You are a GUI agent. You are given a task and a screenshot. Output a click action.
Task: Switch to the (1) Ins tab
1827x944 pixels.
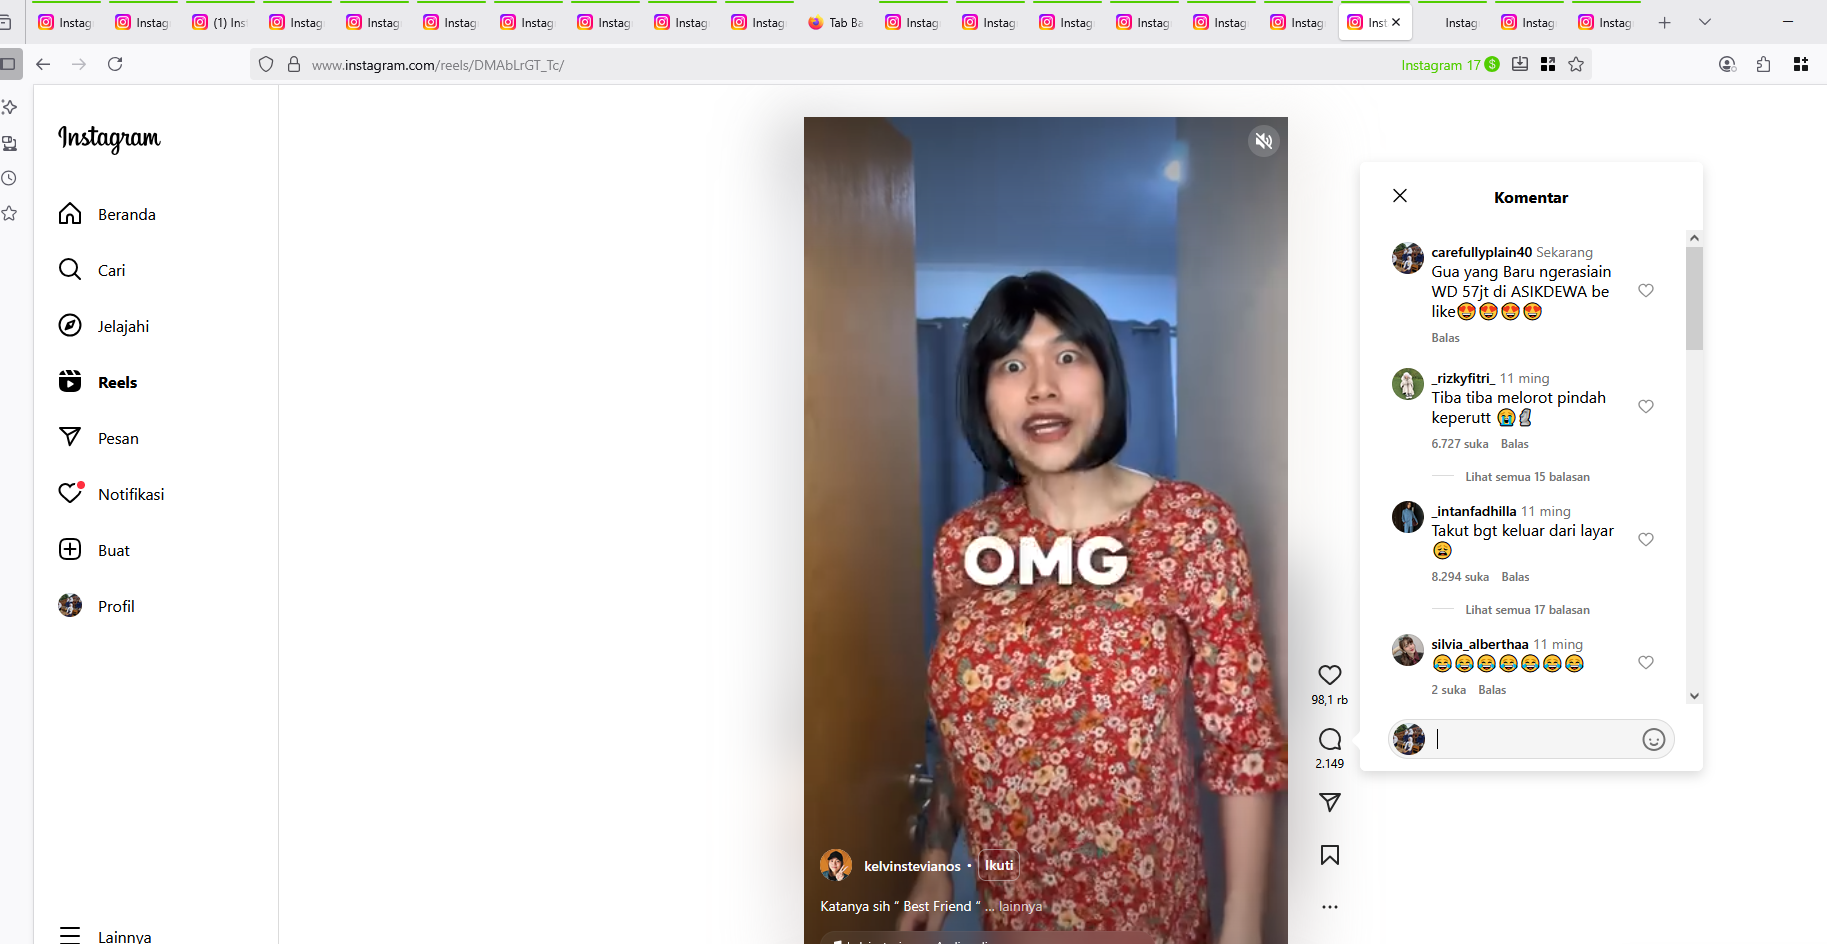(x=219, y=22)
